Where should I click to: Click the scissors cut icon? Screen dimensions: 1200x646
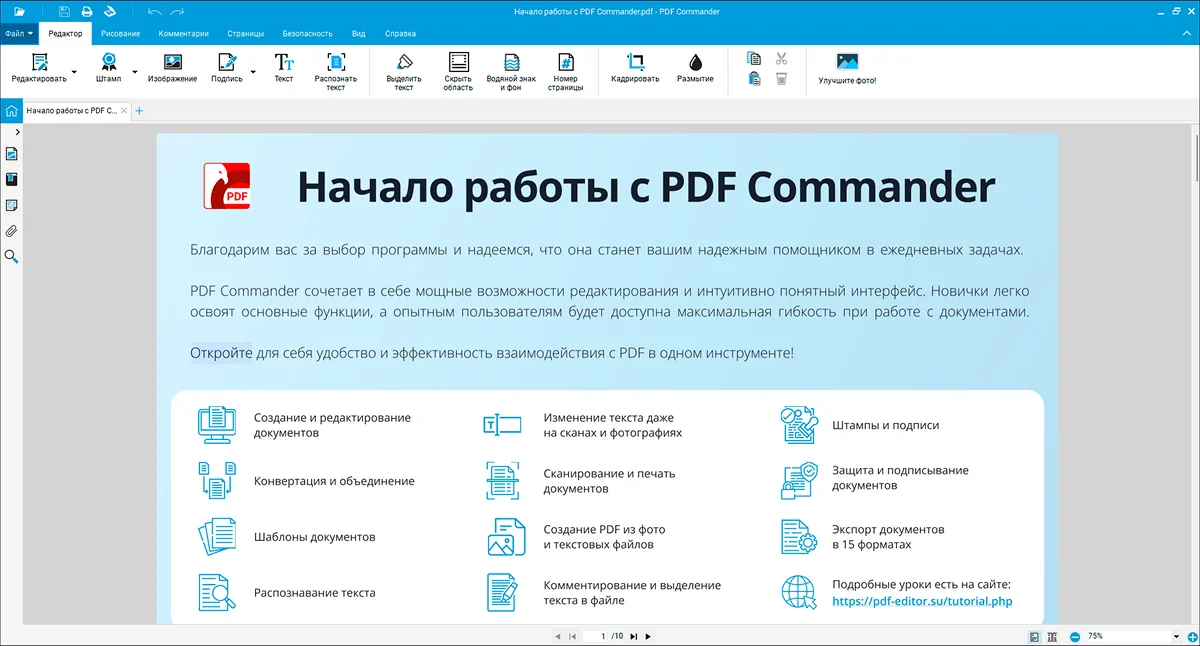click(782, 59)
